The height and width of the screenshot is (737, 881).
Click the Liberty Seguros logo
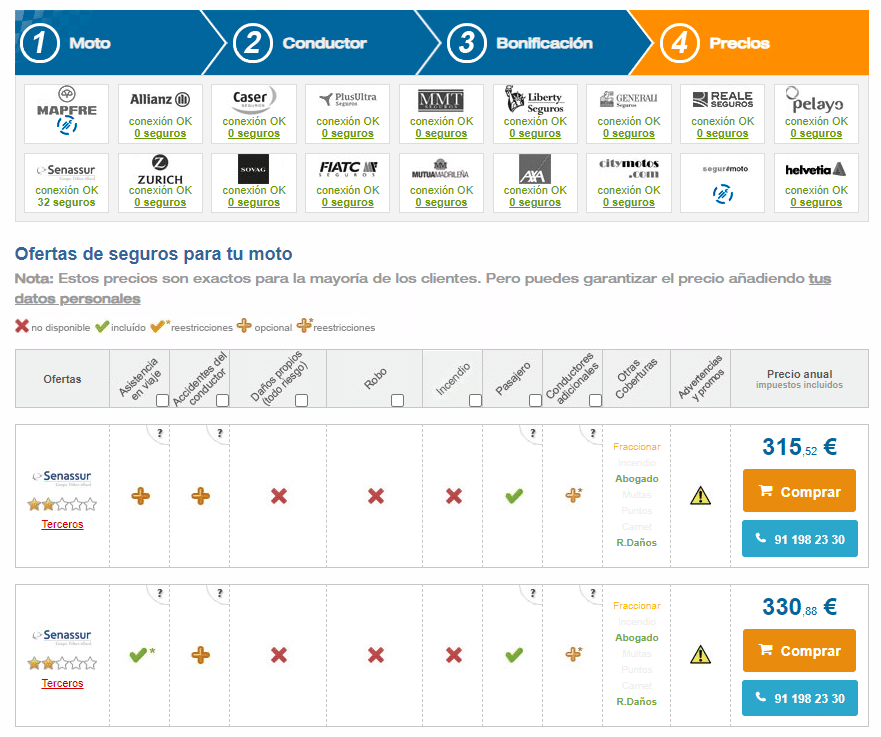(535, 100)
